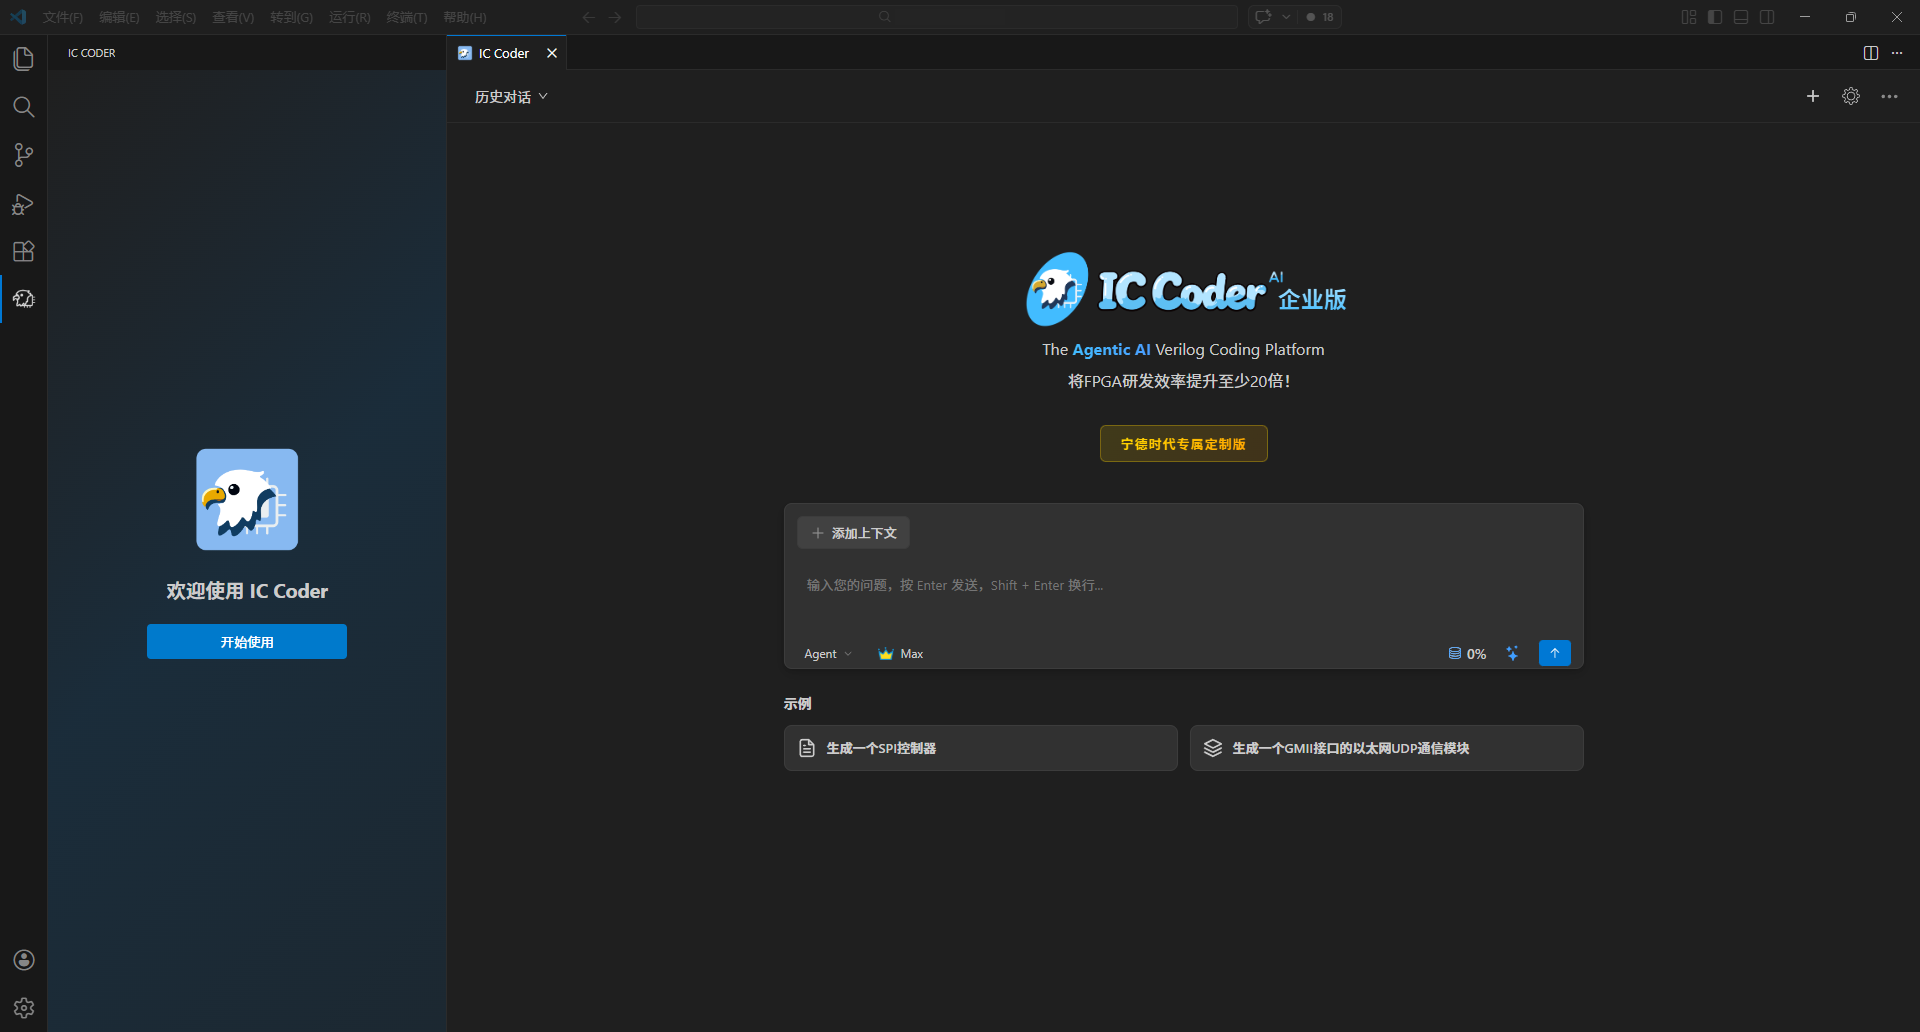Click the VS Code logo in title bar
Screen dimensions: 1920x1032
(18, 17)
